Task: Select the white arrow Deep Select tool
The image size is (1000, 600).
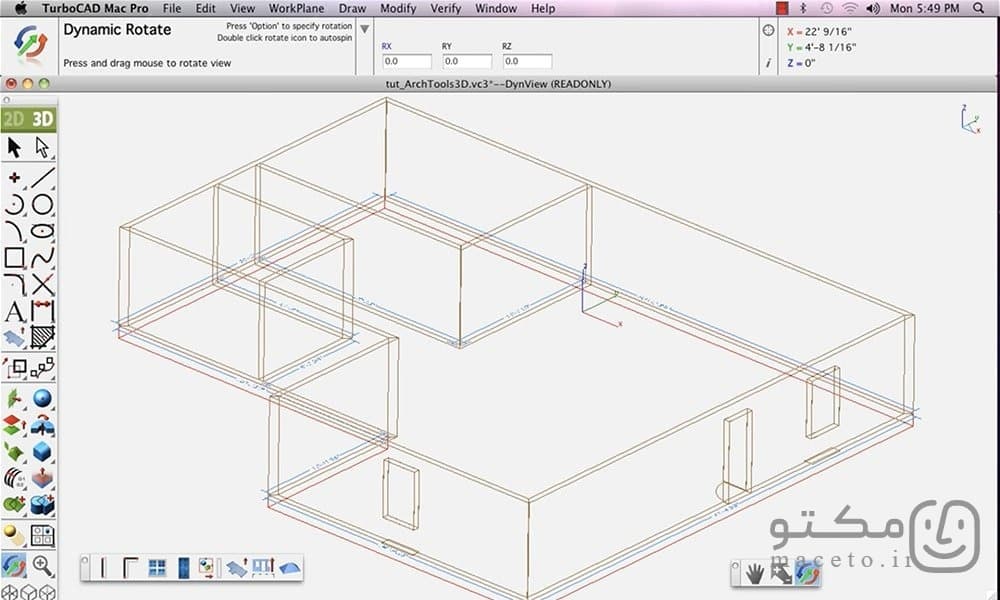Action: coord(42,147)
